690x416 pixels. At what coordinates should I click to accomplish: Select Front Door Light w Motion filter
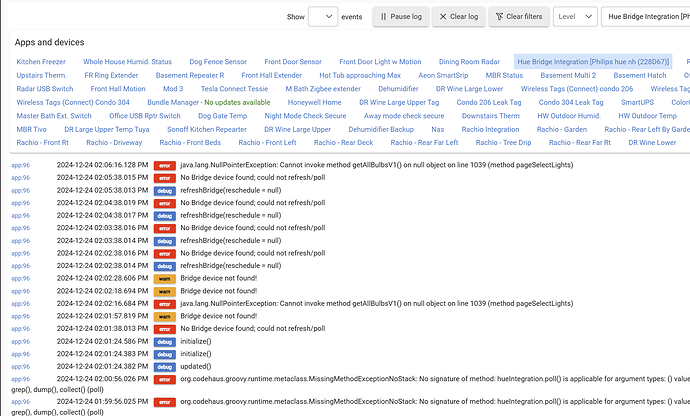(380, 62)
